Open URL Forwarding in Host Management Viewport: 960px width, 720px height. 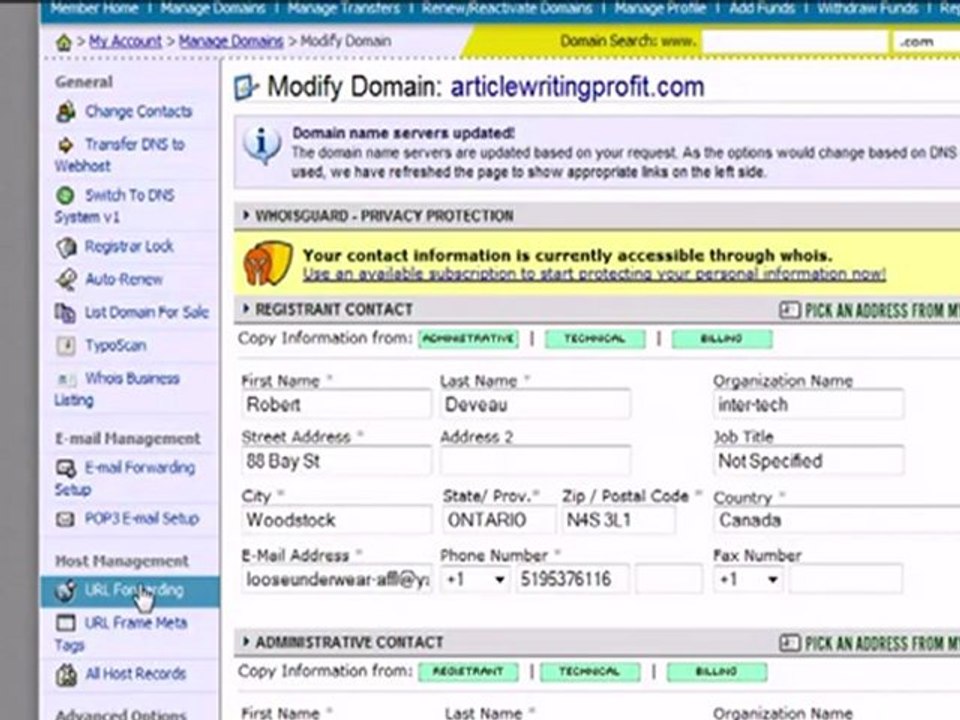click(x=130, y=591)
